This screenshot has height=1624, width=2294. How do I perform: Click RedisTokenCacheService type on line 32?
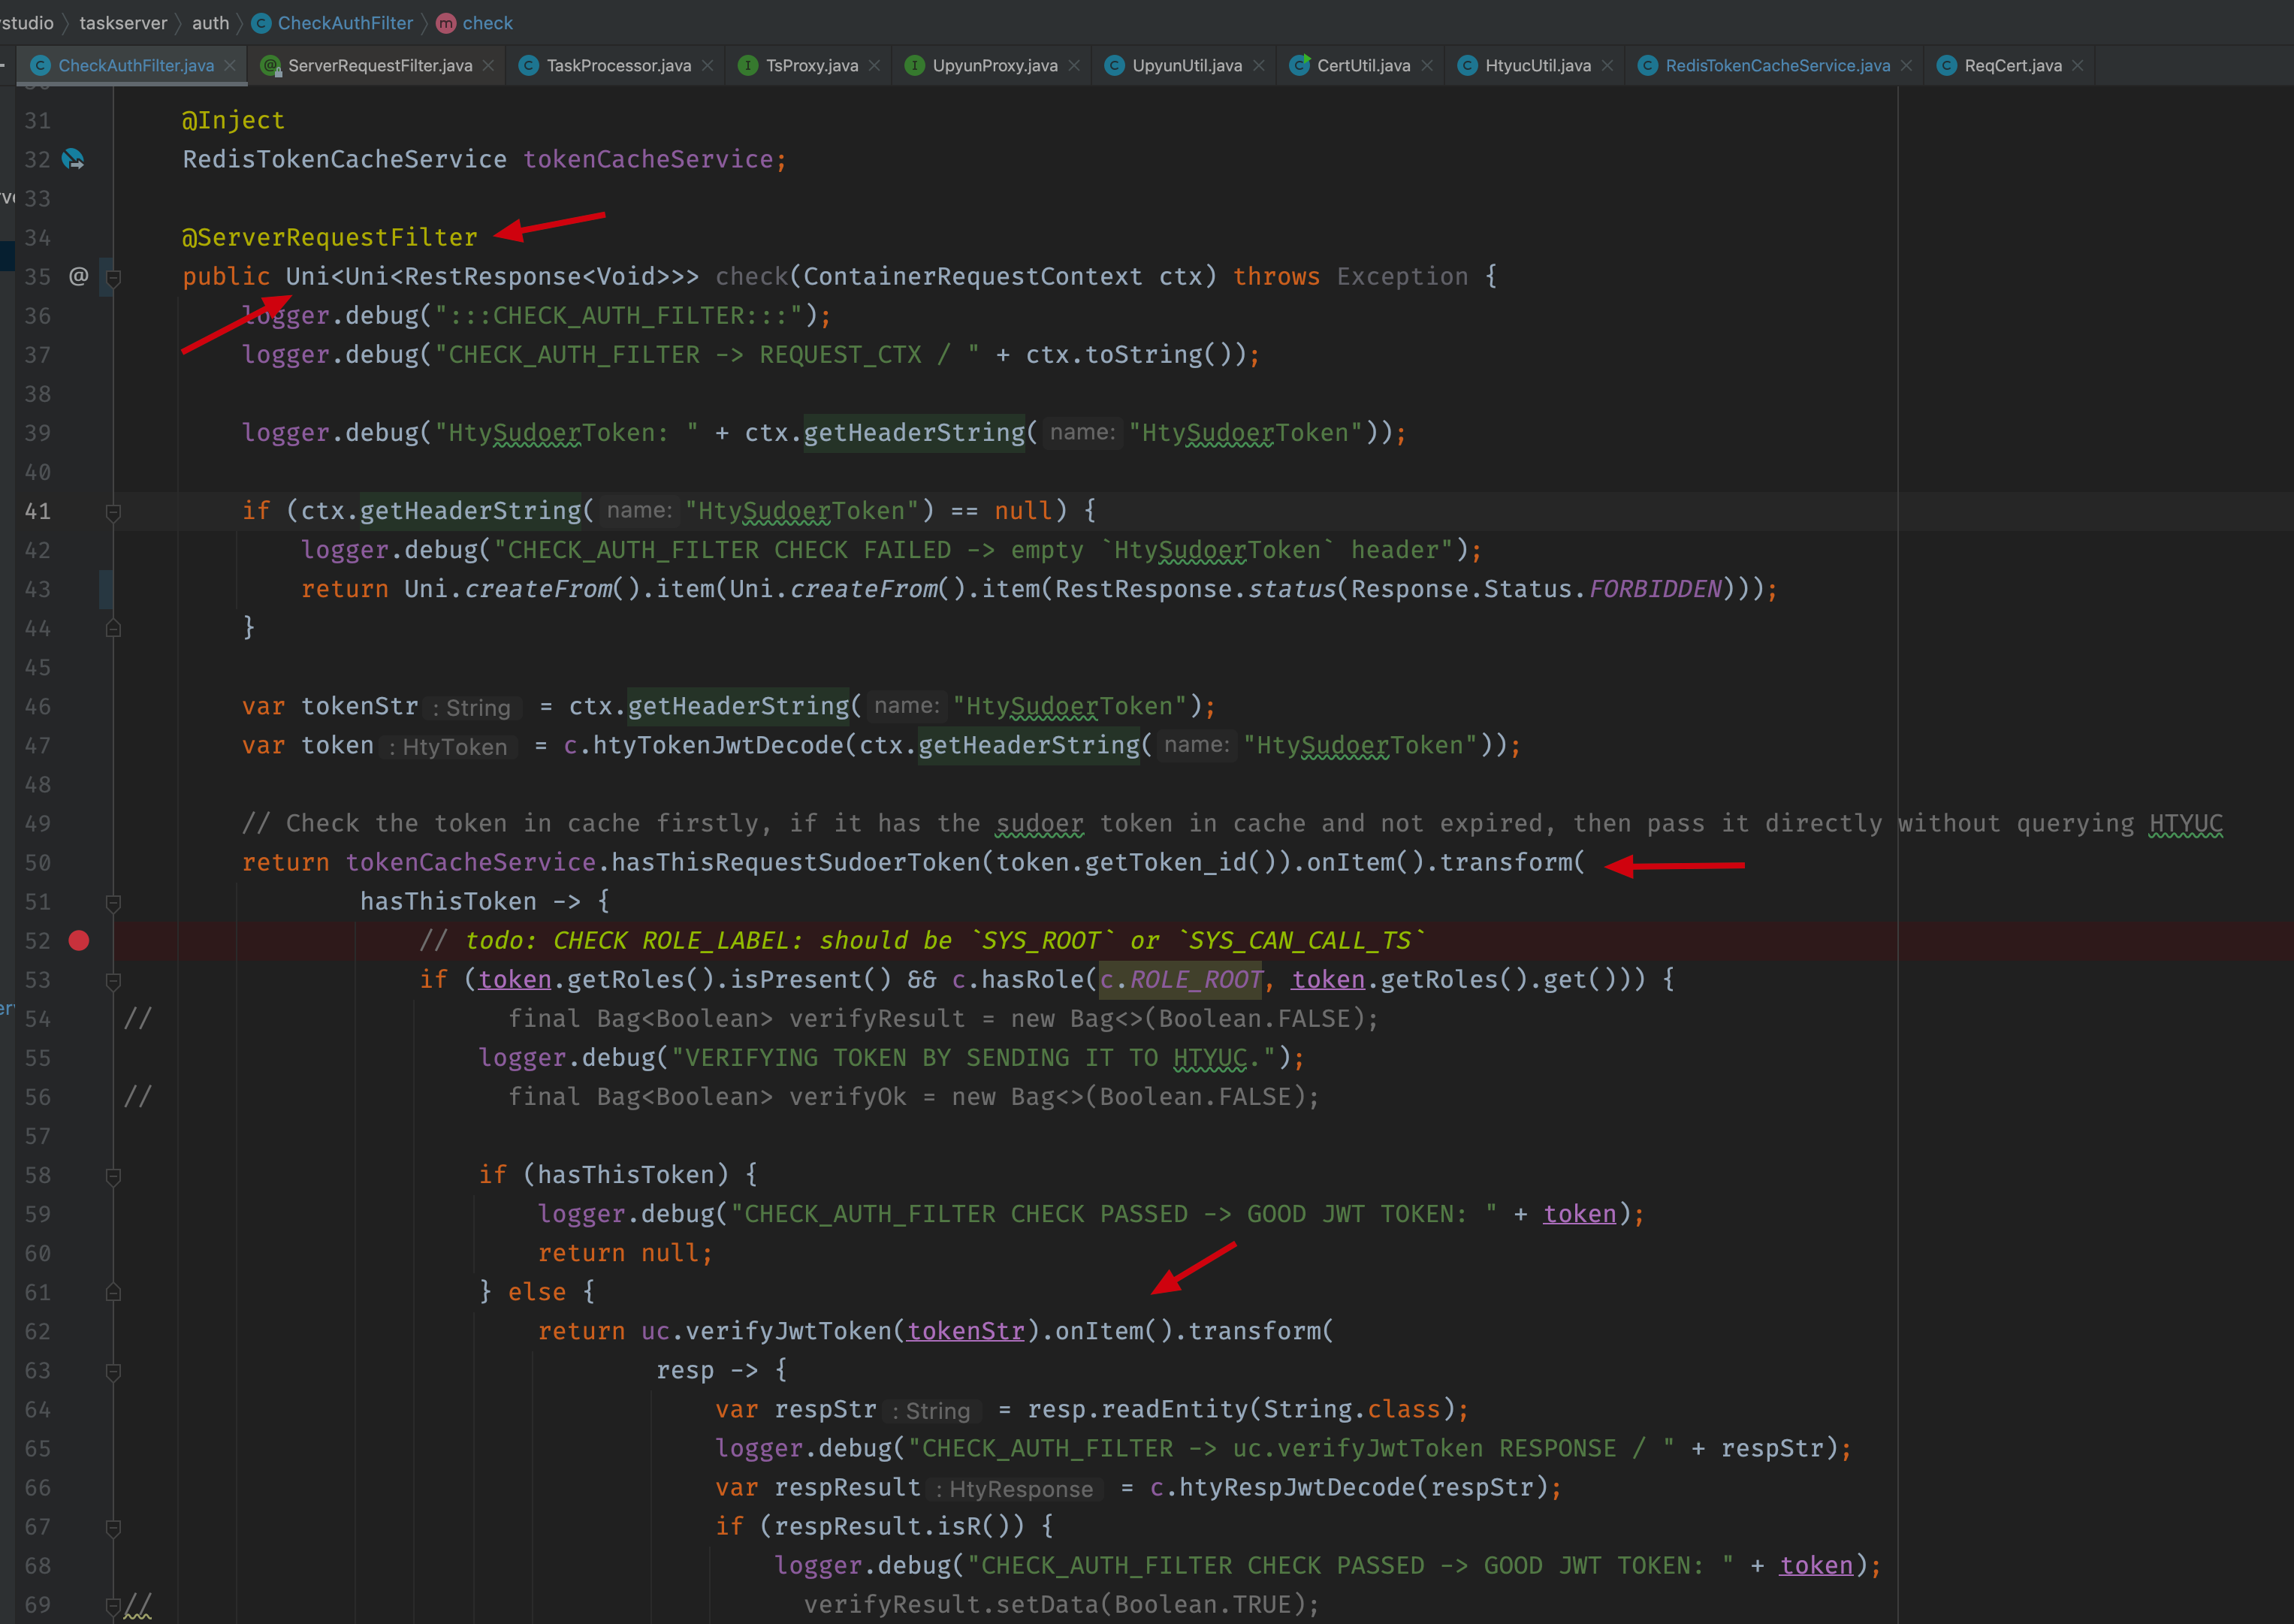tap(344, 159)
